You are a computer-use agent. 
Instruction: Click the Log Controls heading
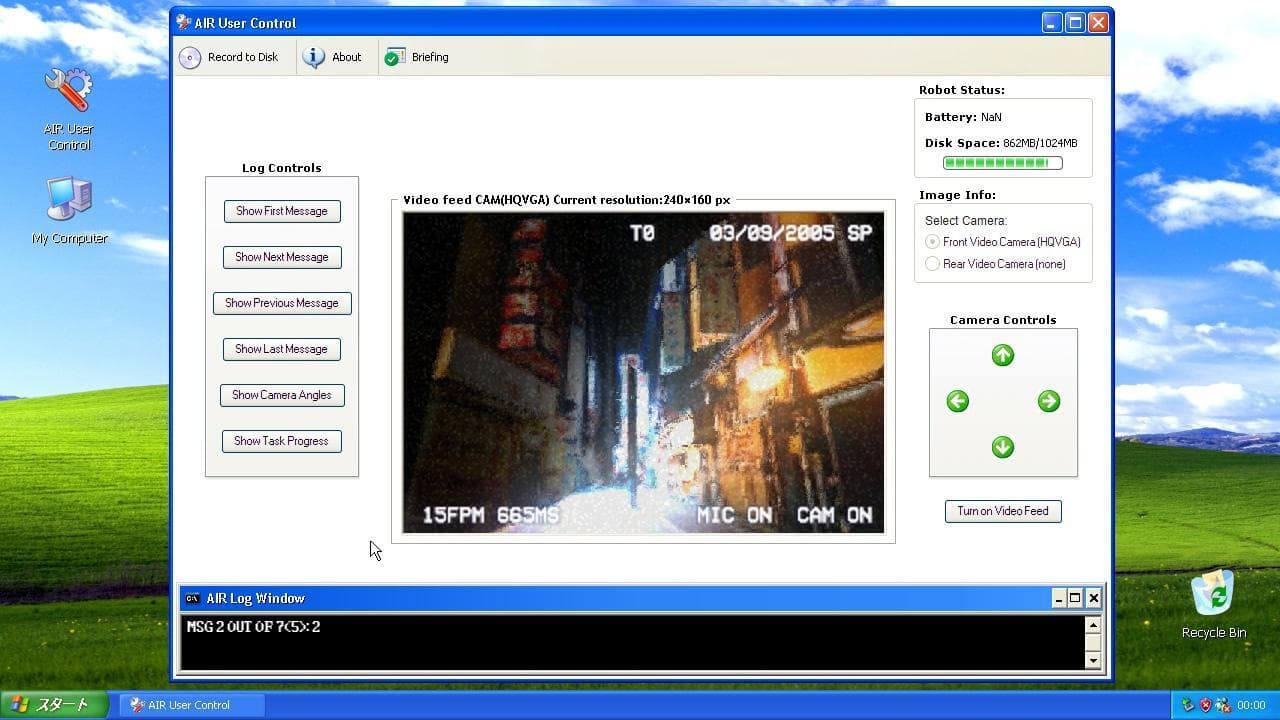[x=282, y=168]
